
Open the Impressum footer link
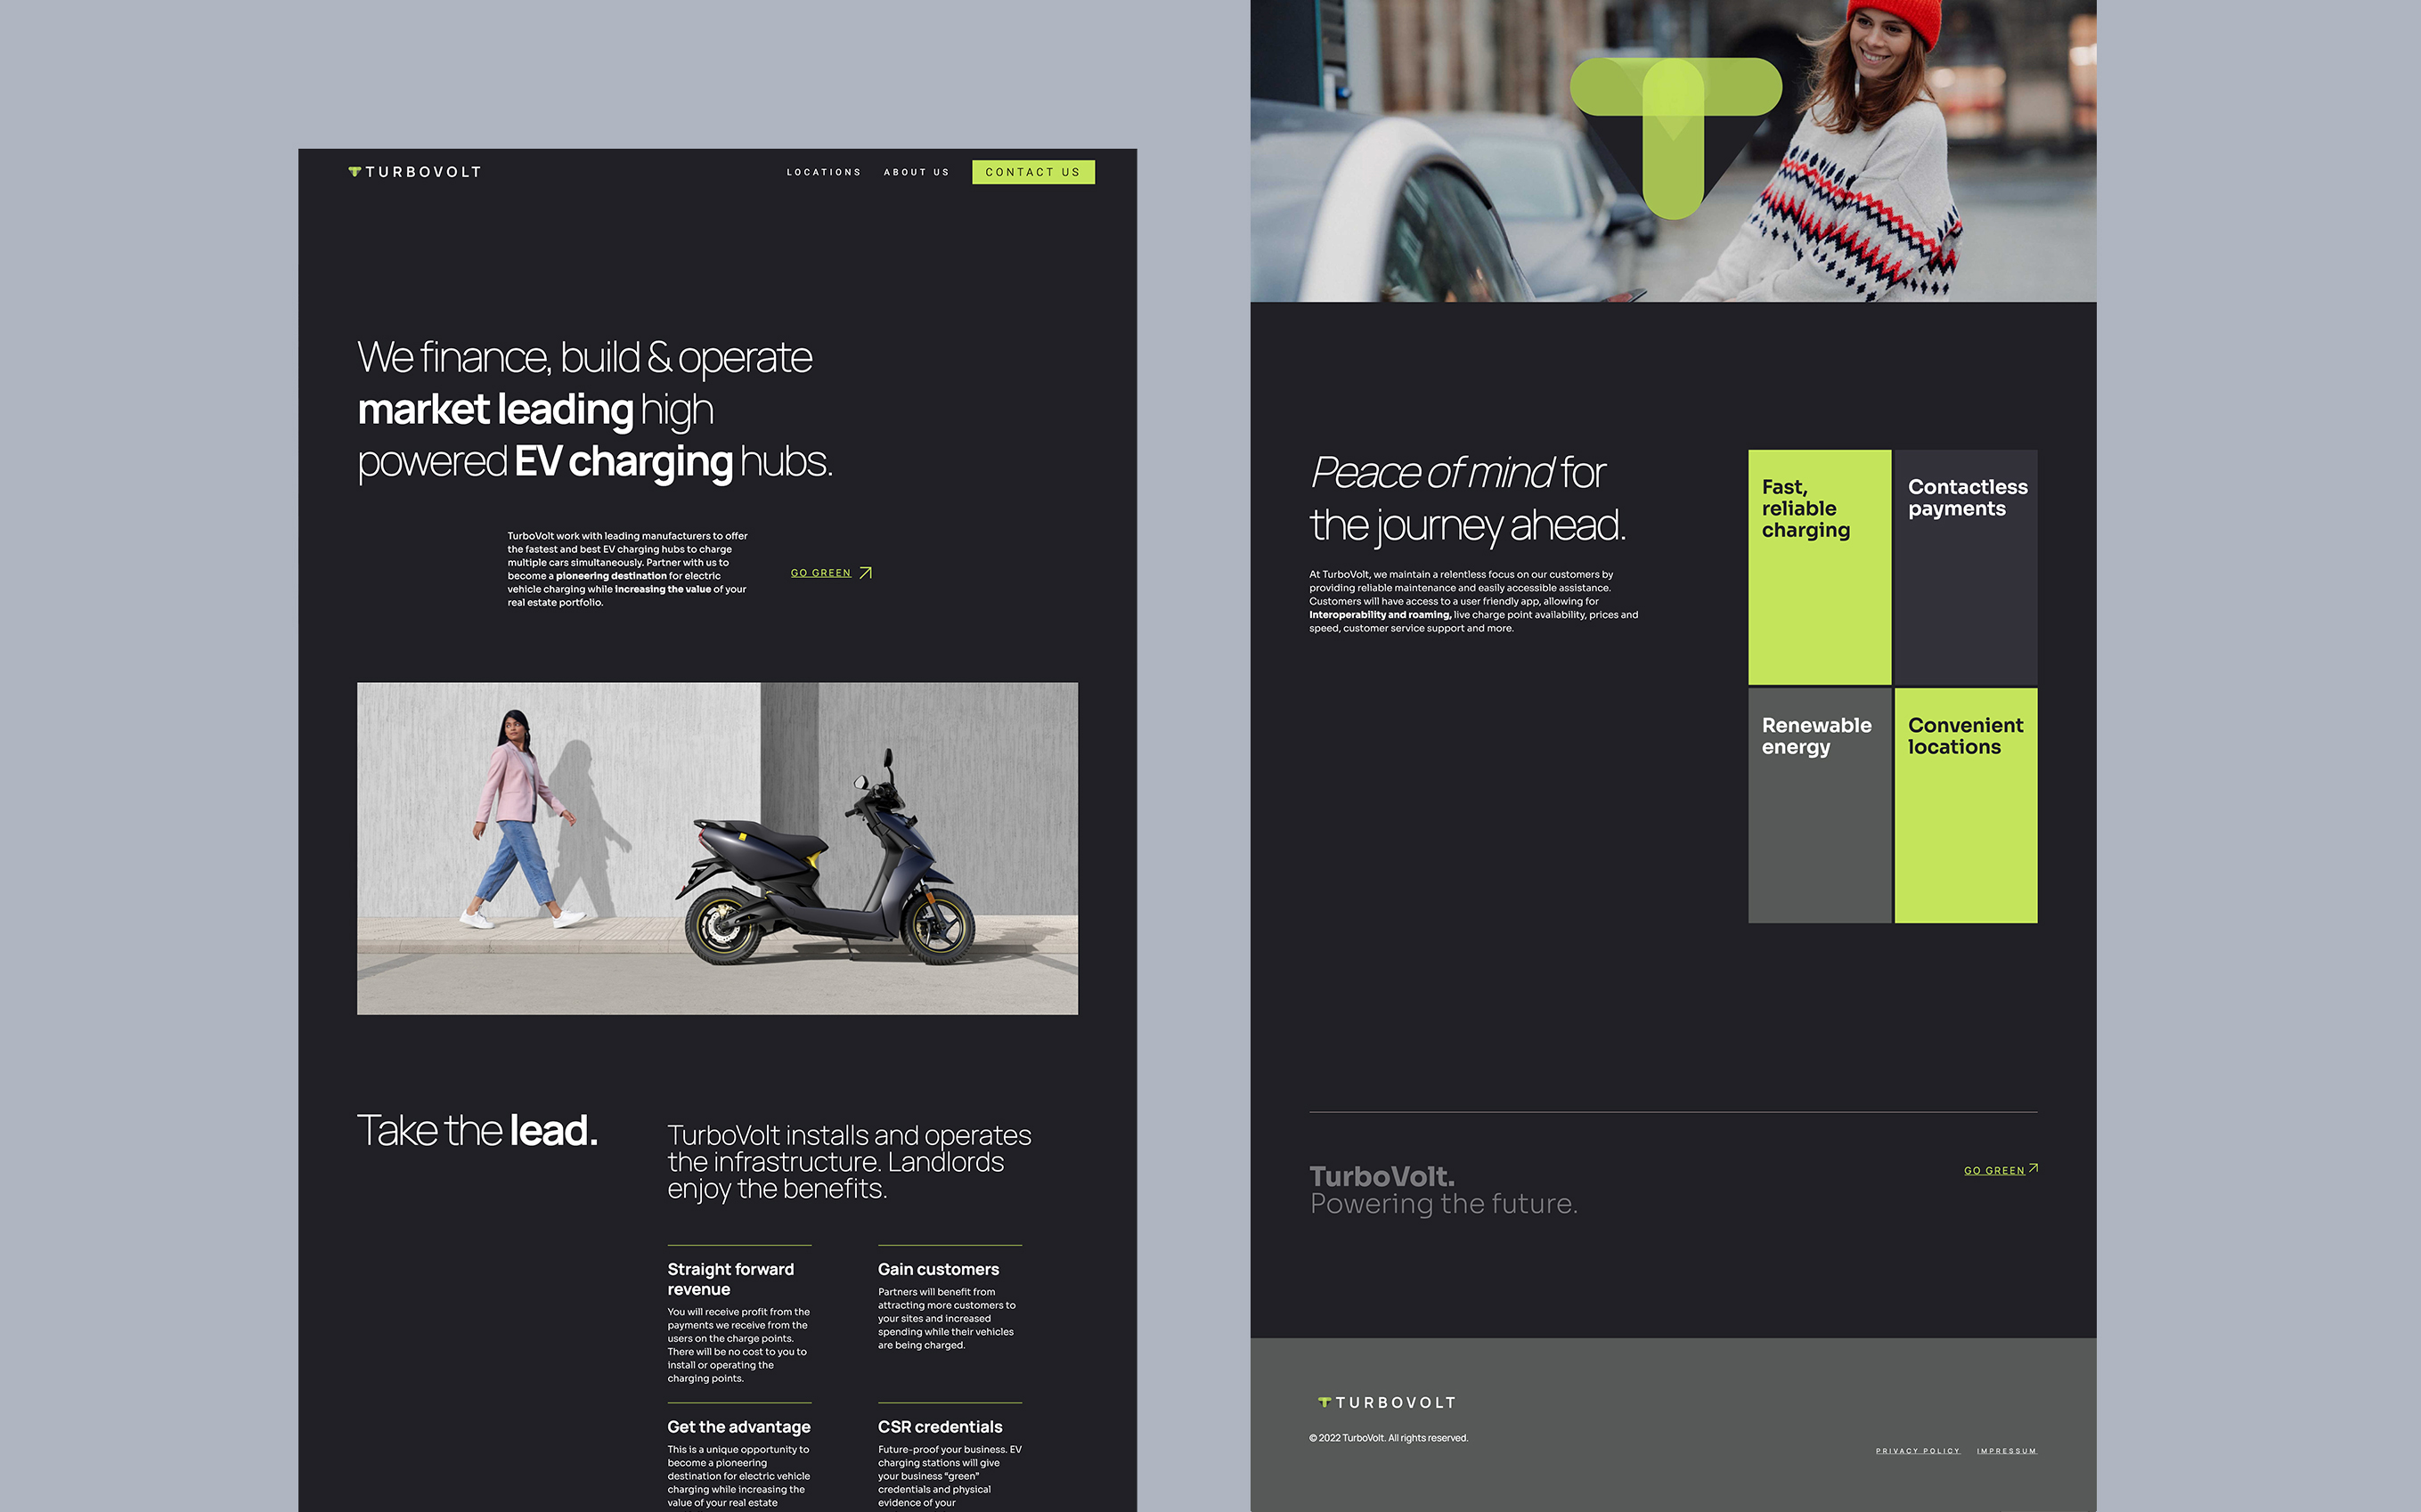(x=2006, y=1450)
